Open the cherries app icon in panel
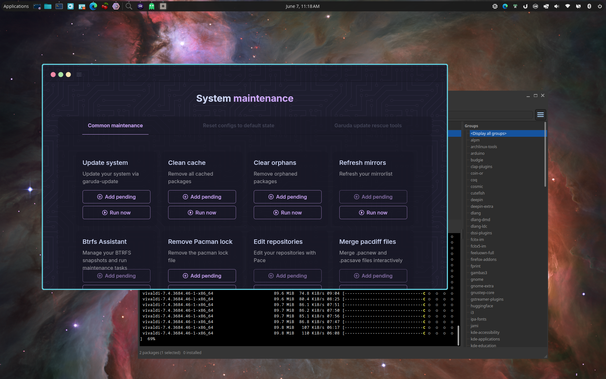 click(x=105, y=6)
